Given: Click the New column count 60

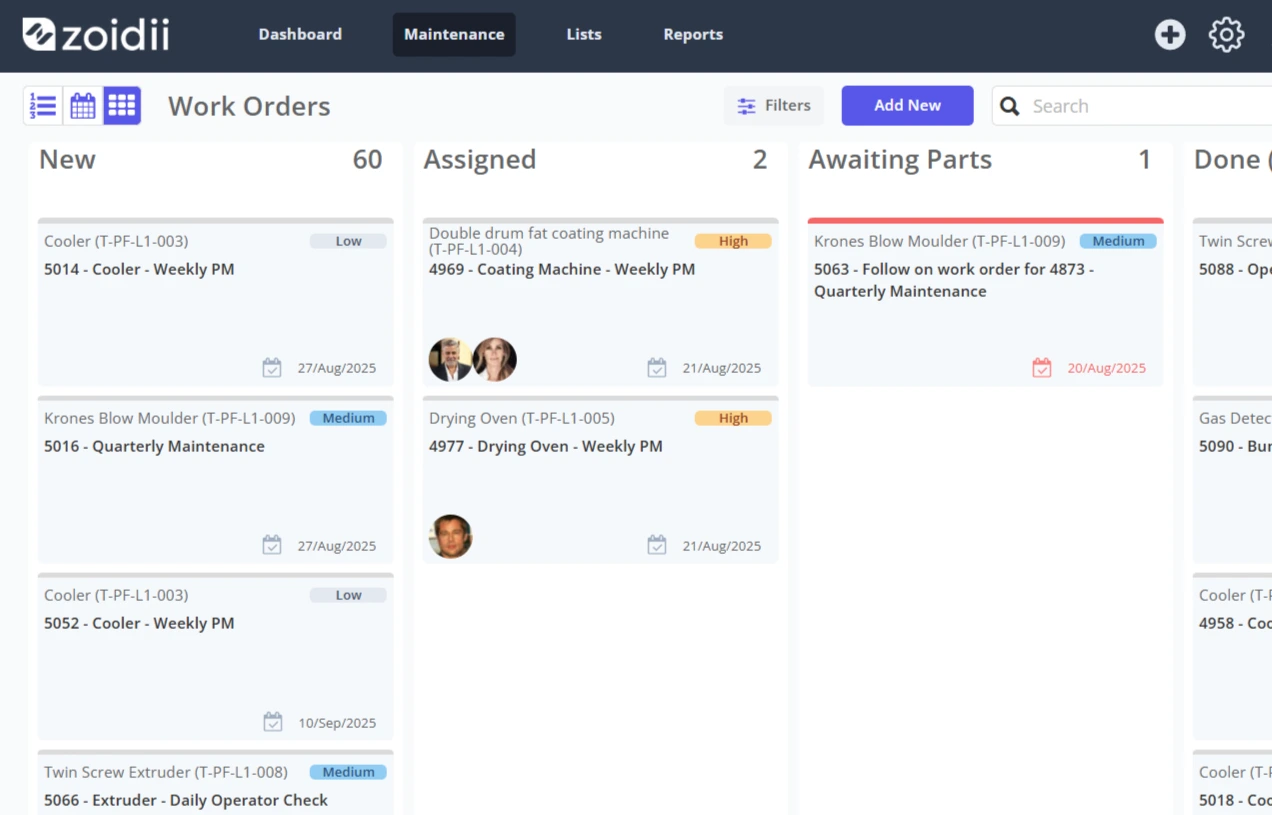Looking at the screenshot, I should pyautogui.click(x=367, y=160).
